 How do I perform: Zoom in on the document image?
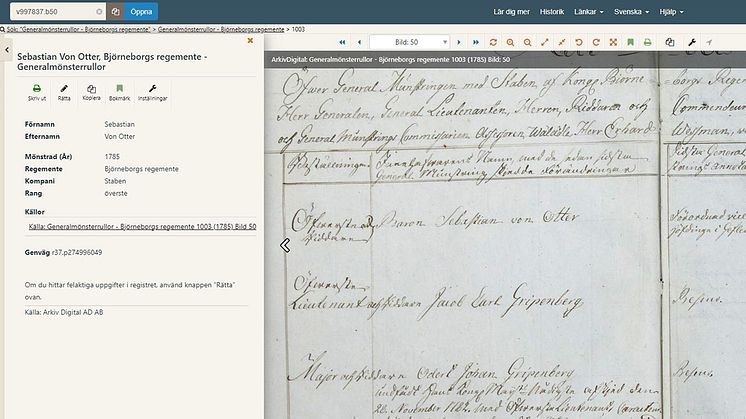pos(510,42)
